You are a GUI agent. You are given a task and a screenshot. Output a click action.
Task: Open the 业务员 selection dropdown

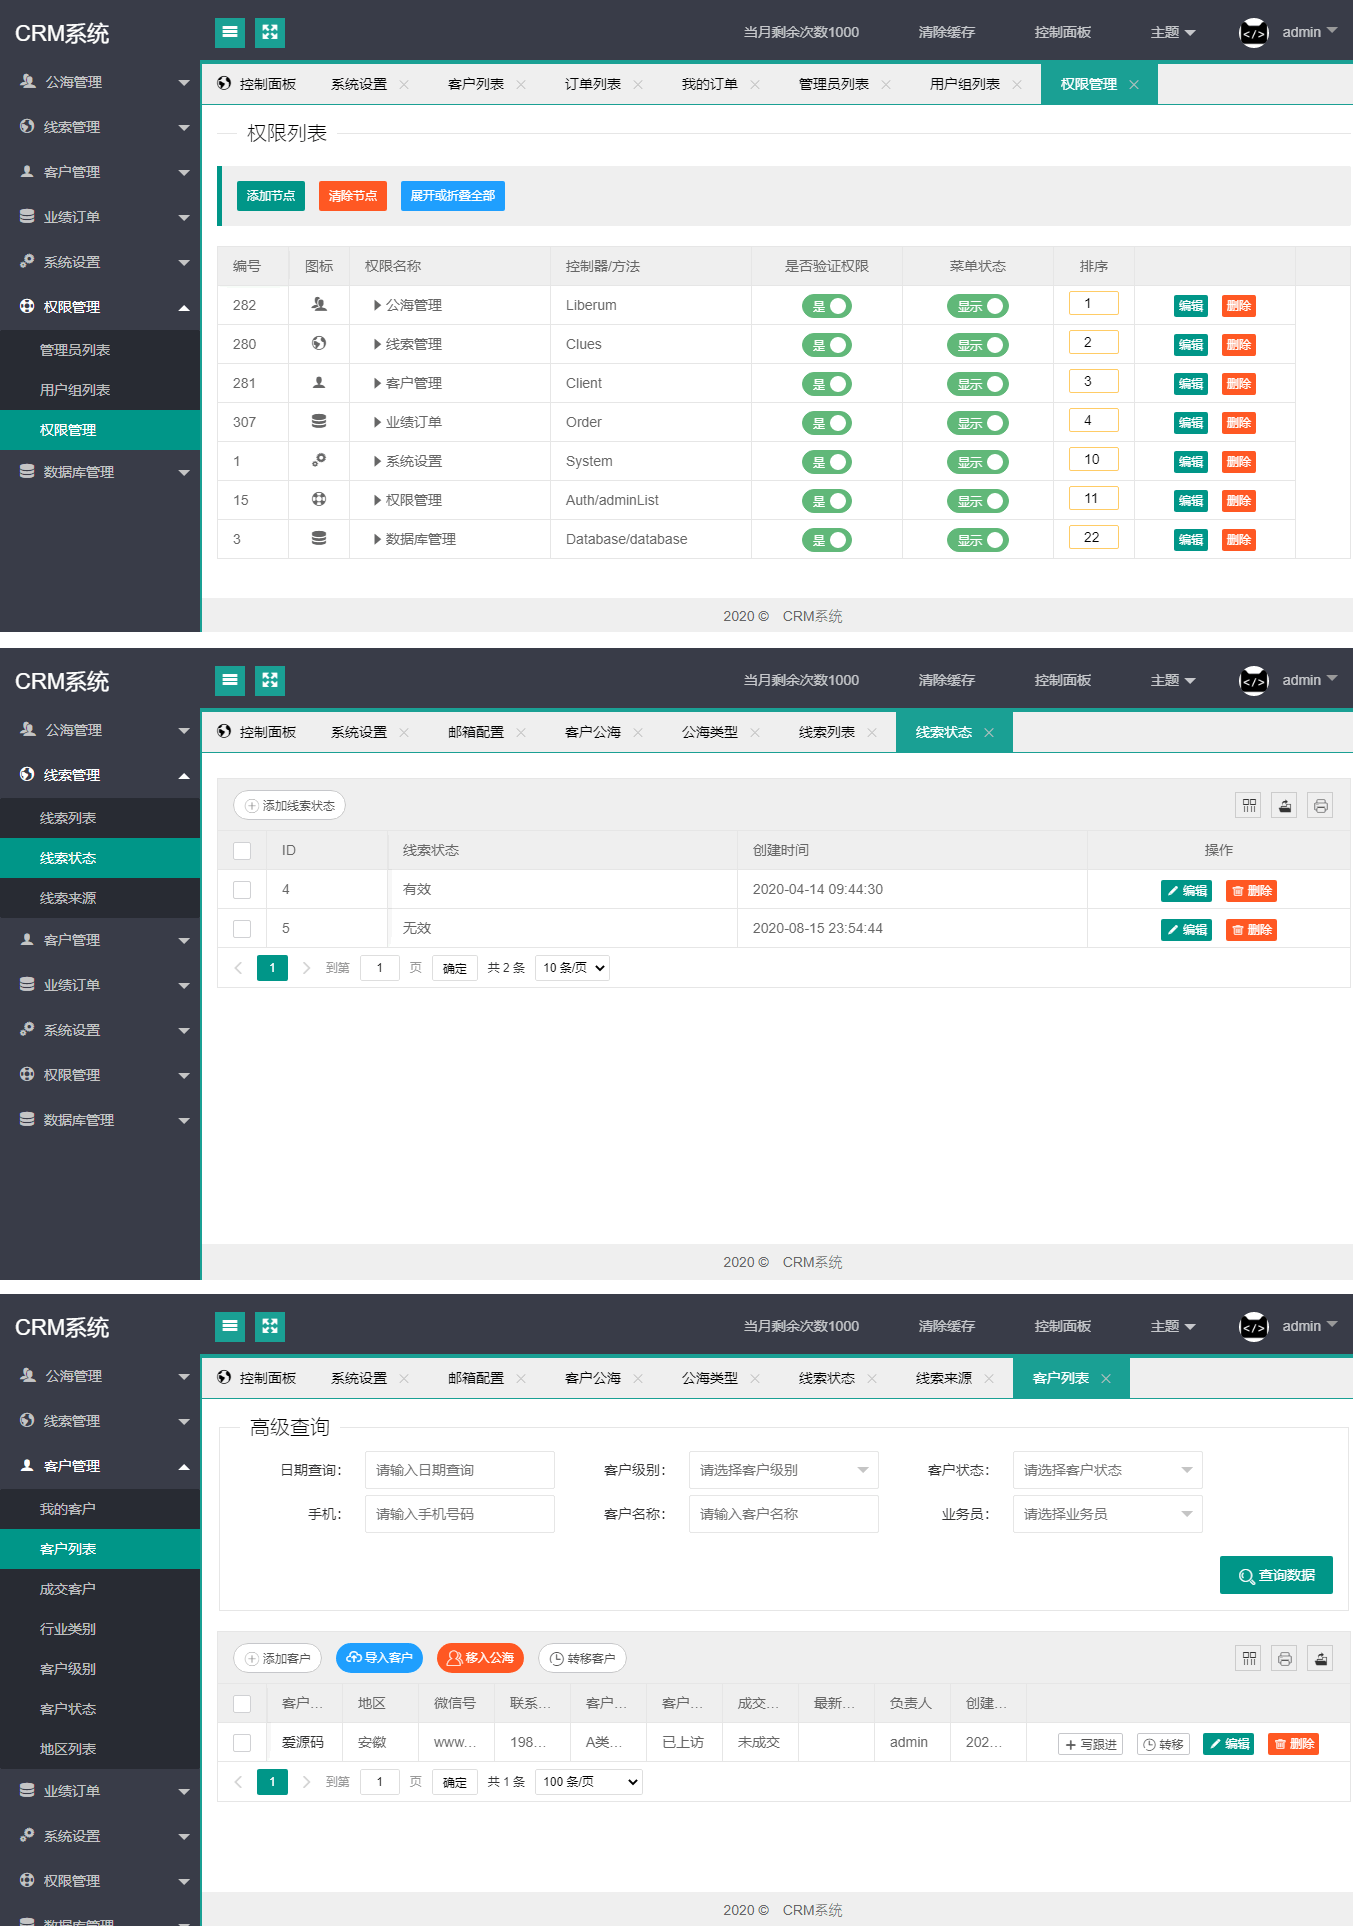click(x=1107, y=1514)
